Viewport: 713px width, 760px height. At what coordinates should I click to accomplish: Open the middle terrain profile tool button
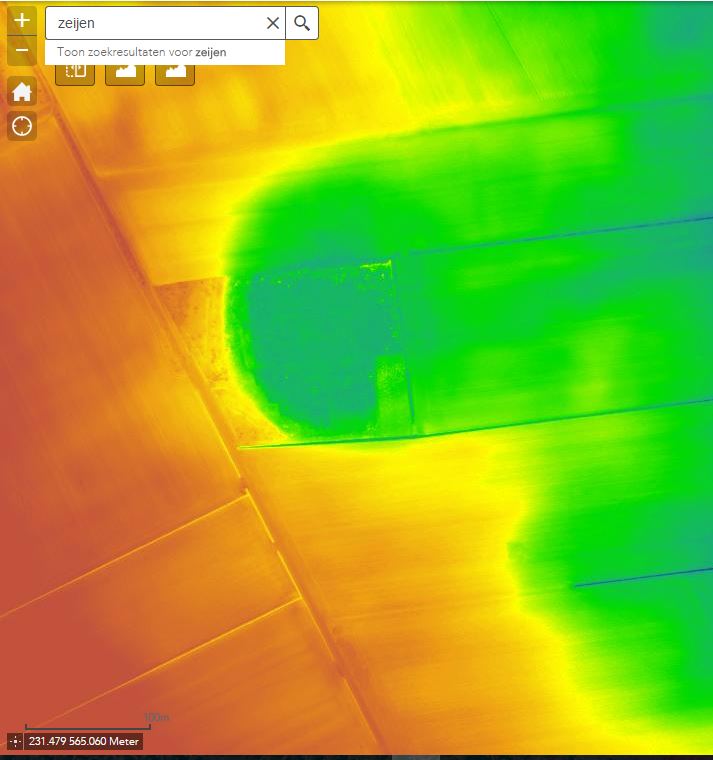[x=125, y=72]
